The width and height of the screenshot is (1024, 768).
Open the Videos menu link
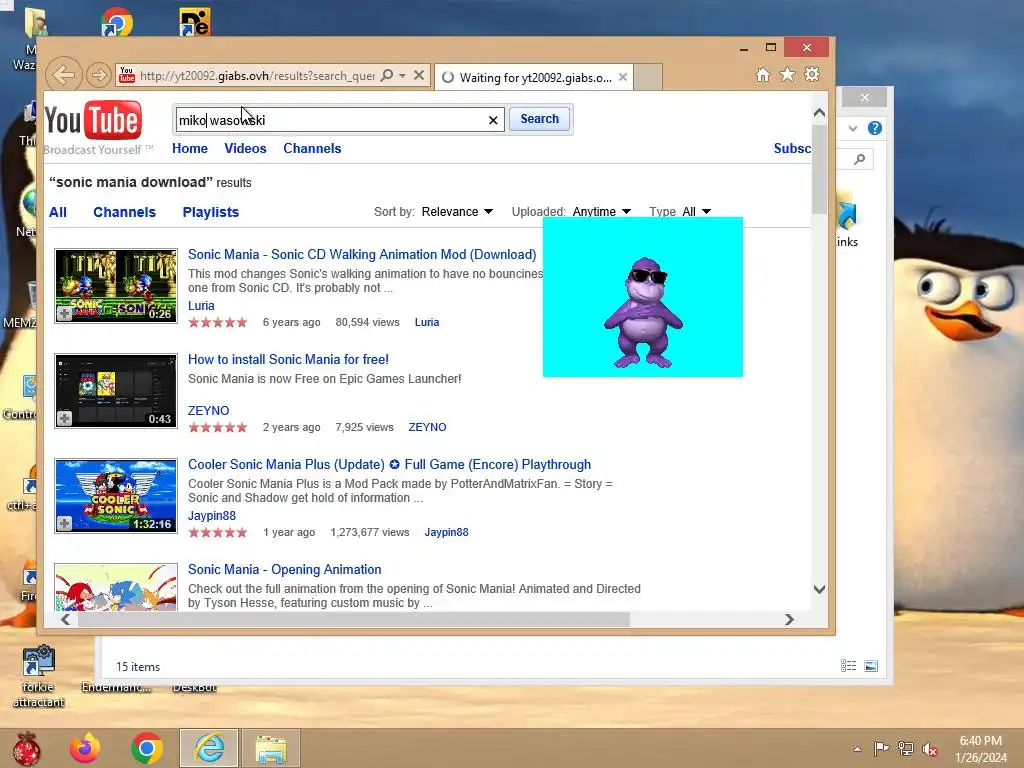(246, 148)
